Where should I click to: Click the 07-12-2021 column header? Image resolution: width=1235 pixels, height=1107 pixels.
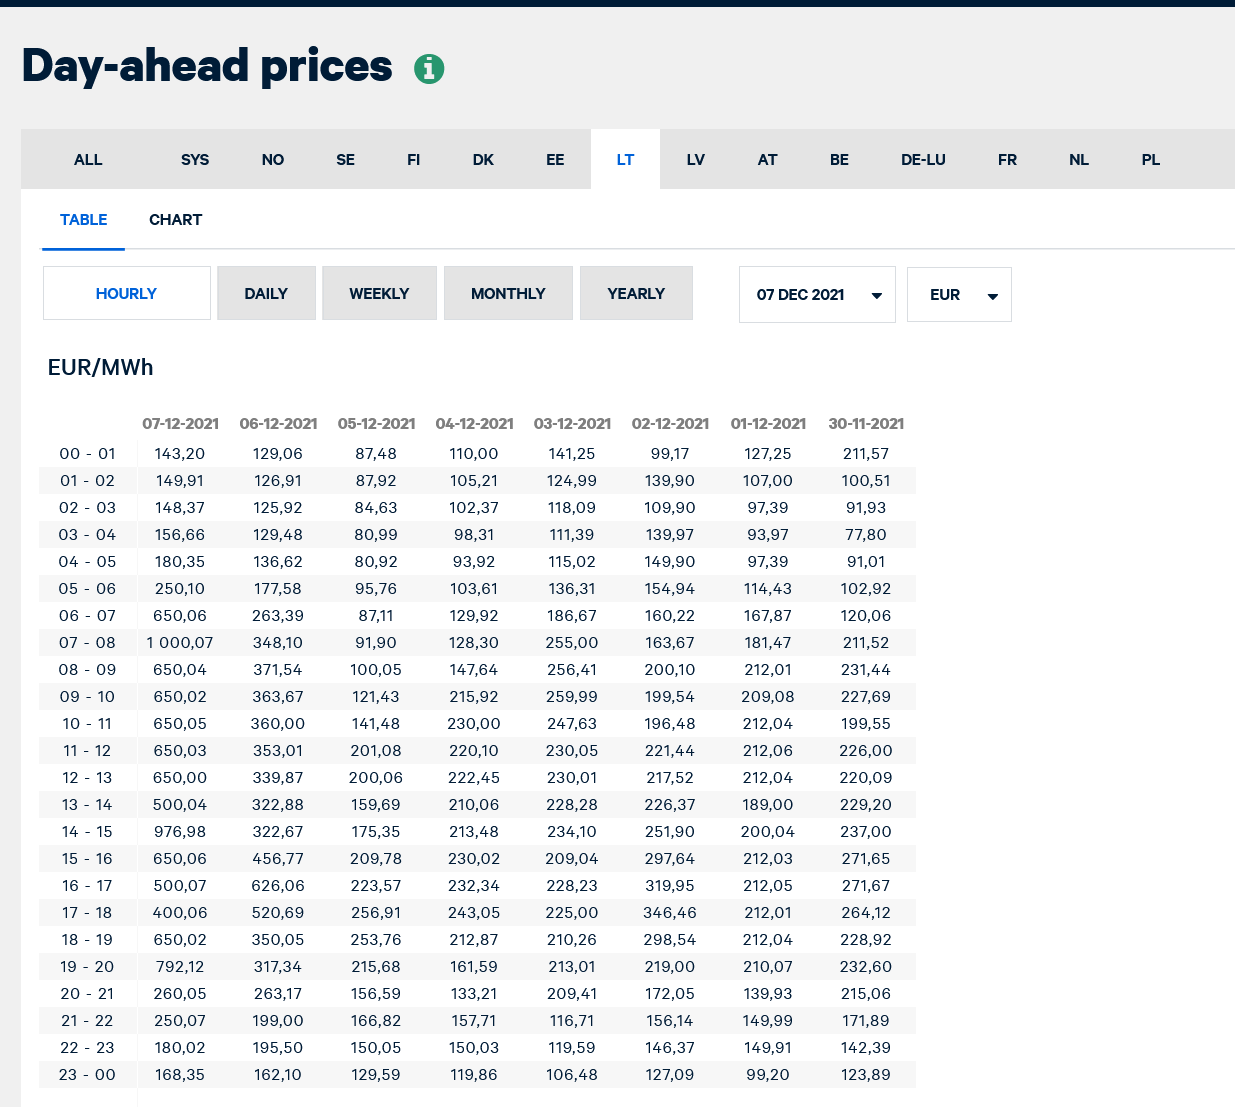180,424
